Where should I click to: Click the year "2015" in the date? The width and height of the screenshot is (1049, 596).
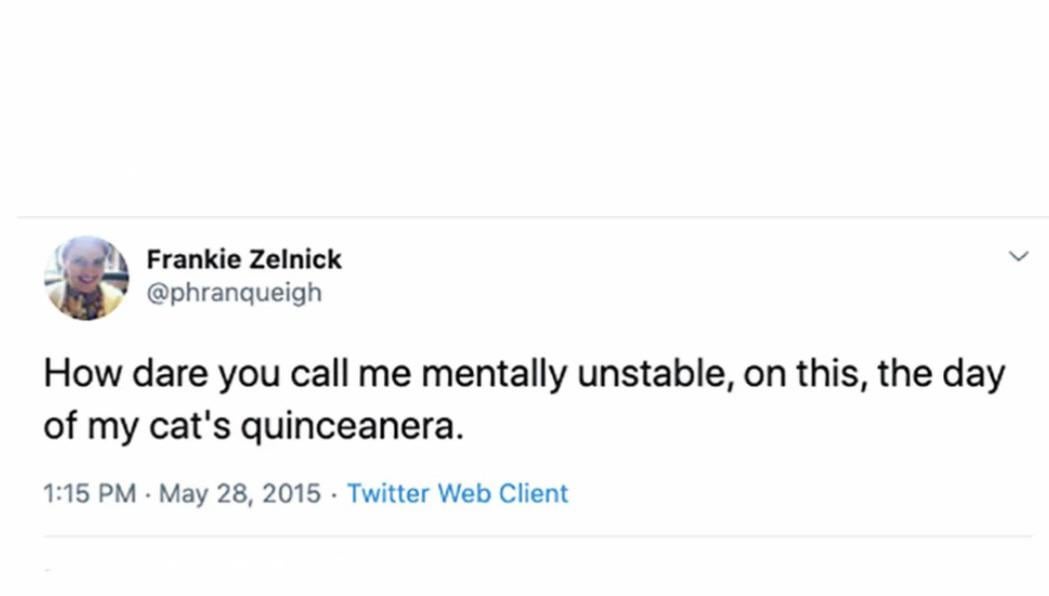[x=292, y=493]
